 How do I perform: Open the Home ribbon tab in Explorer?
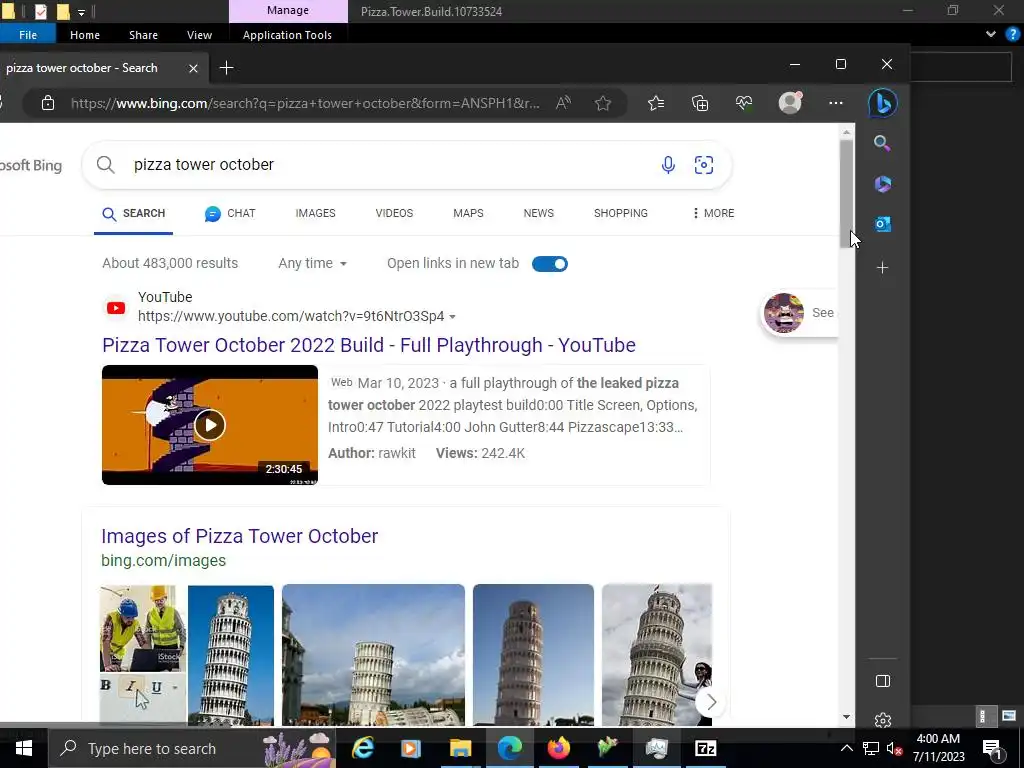[85, 35]
